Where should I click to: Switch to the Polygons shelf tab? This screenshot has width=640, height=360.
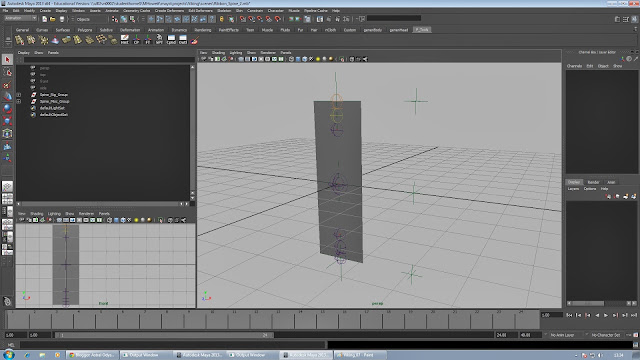coord(85,30)
